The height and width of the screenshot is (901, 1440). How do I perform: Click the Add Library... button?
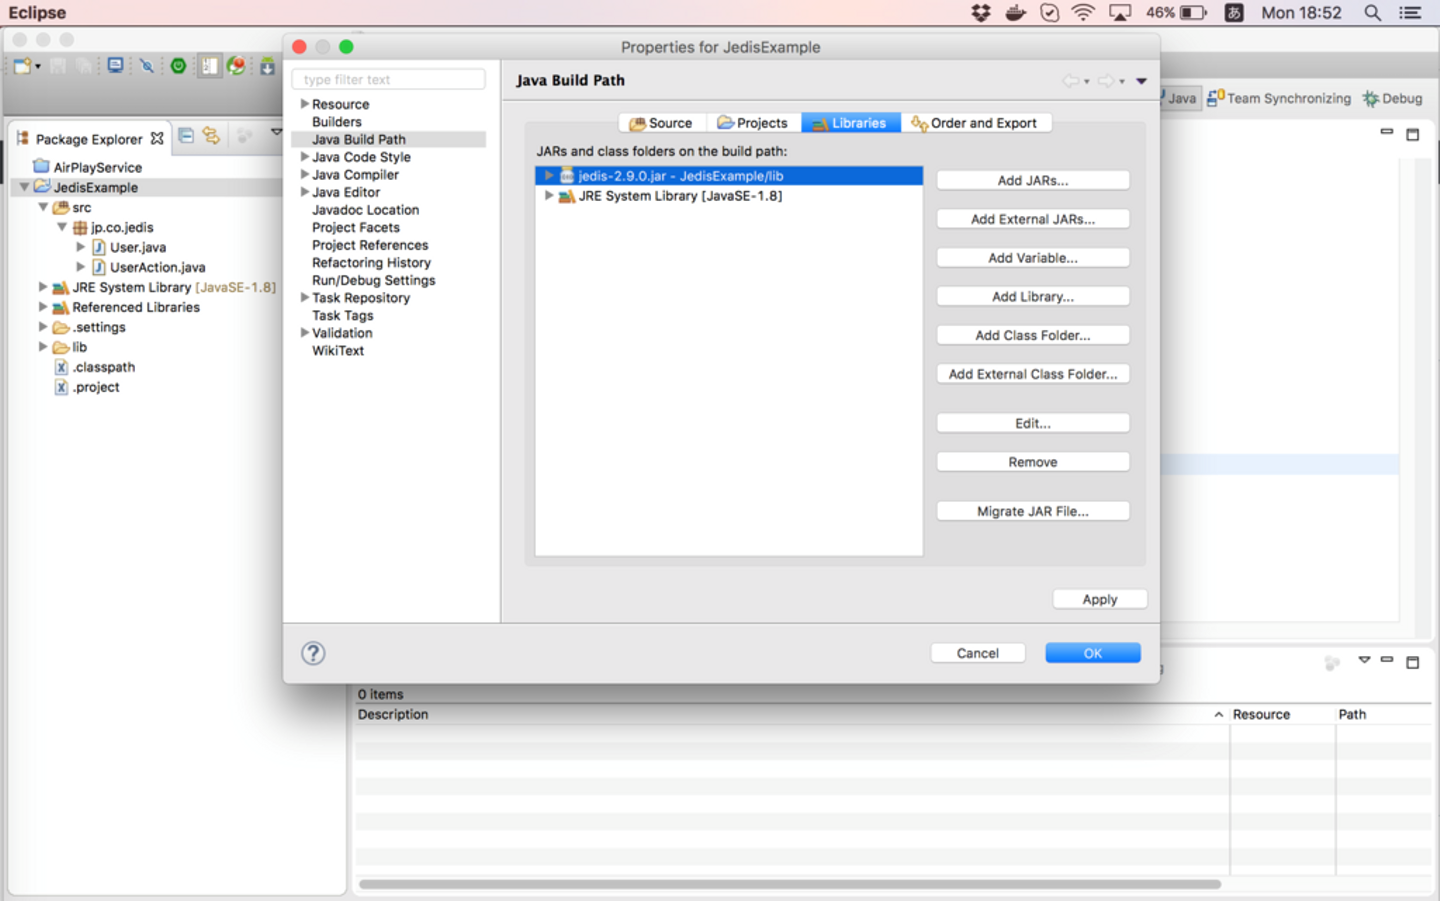pyautogui.click(x=1033, y=296)
